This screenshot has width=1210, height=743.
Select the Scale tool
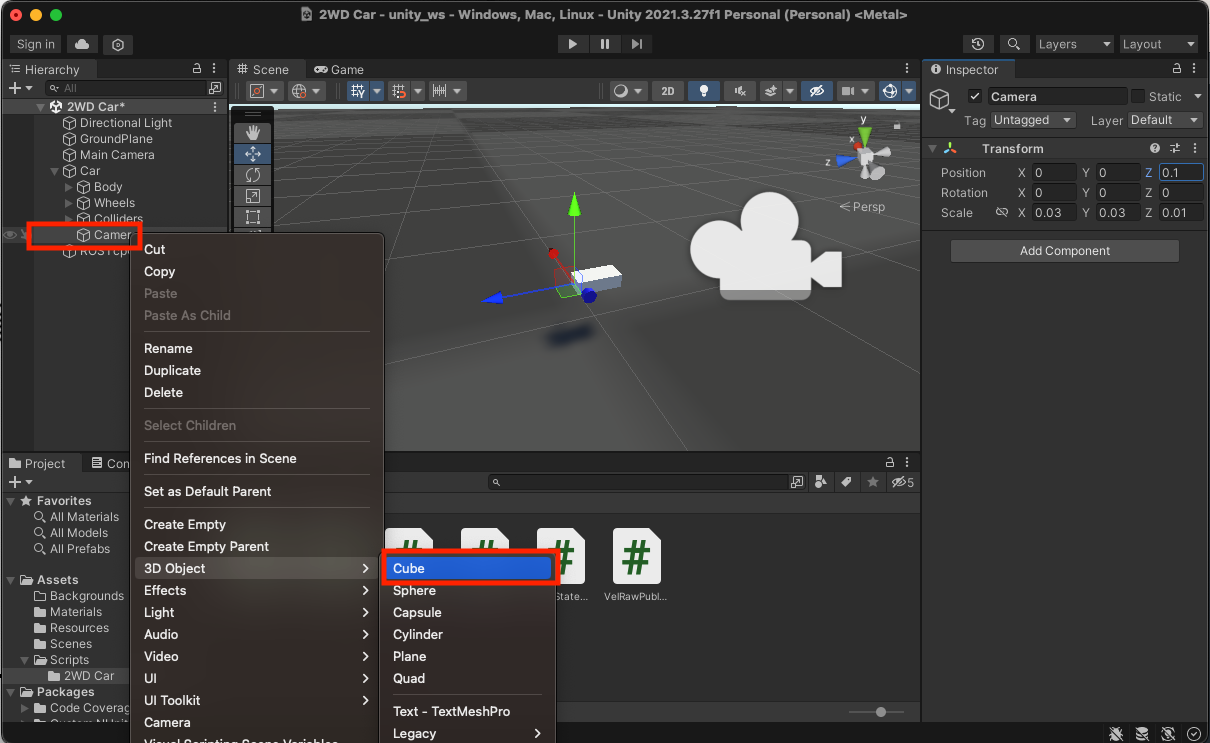[x=252, y=196]
